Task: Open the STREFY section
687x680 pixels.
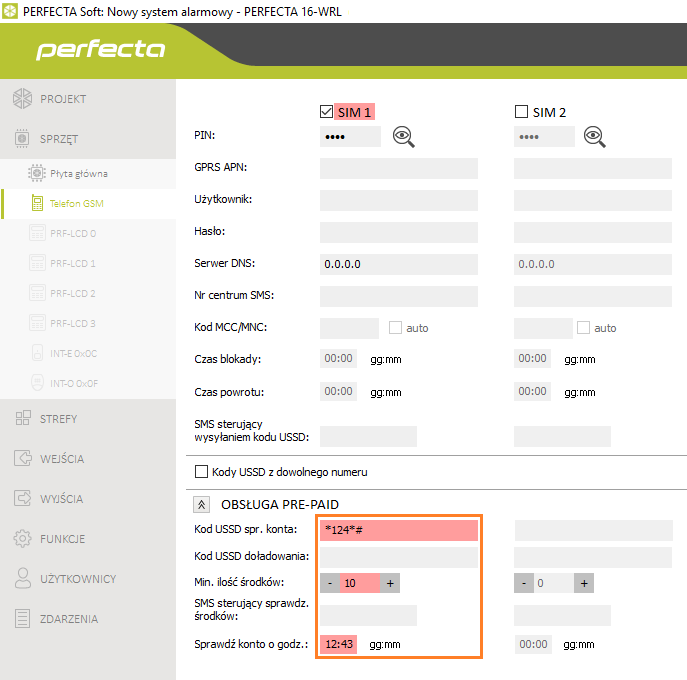Action: (x=88, y=419)
